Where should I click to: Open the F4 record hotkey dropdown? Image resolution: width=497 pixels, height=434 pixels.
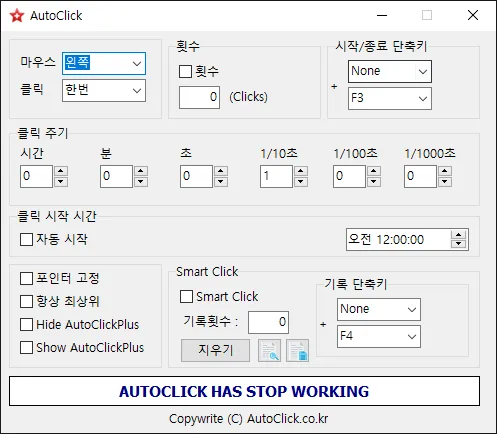pos(379,336)
